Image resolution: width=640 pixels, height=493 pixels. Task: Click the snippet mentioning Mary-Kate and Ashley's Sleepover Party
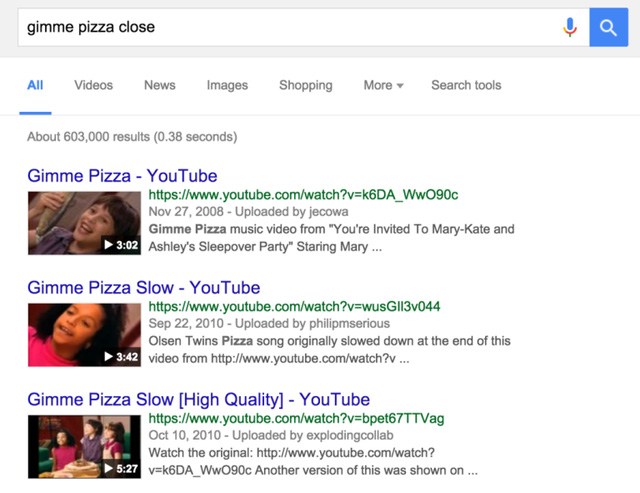(x=331, y=238)
